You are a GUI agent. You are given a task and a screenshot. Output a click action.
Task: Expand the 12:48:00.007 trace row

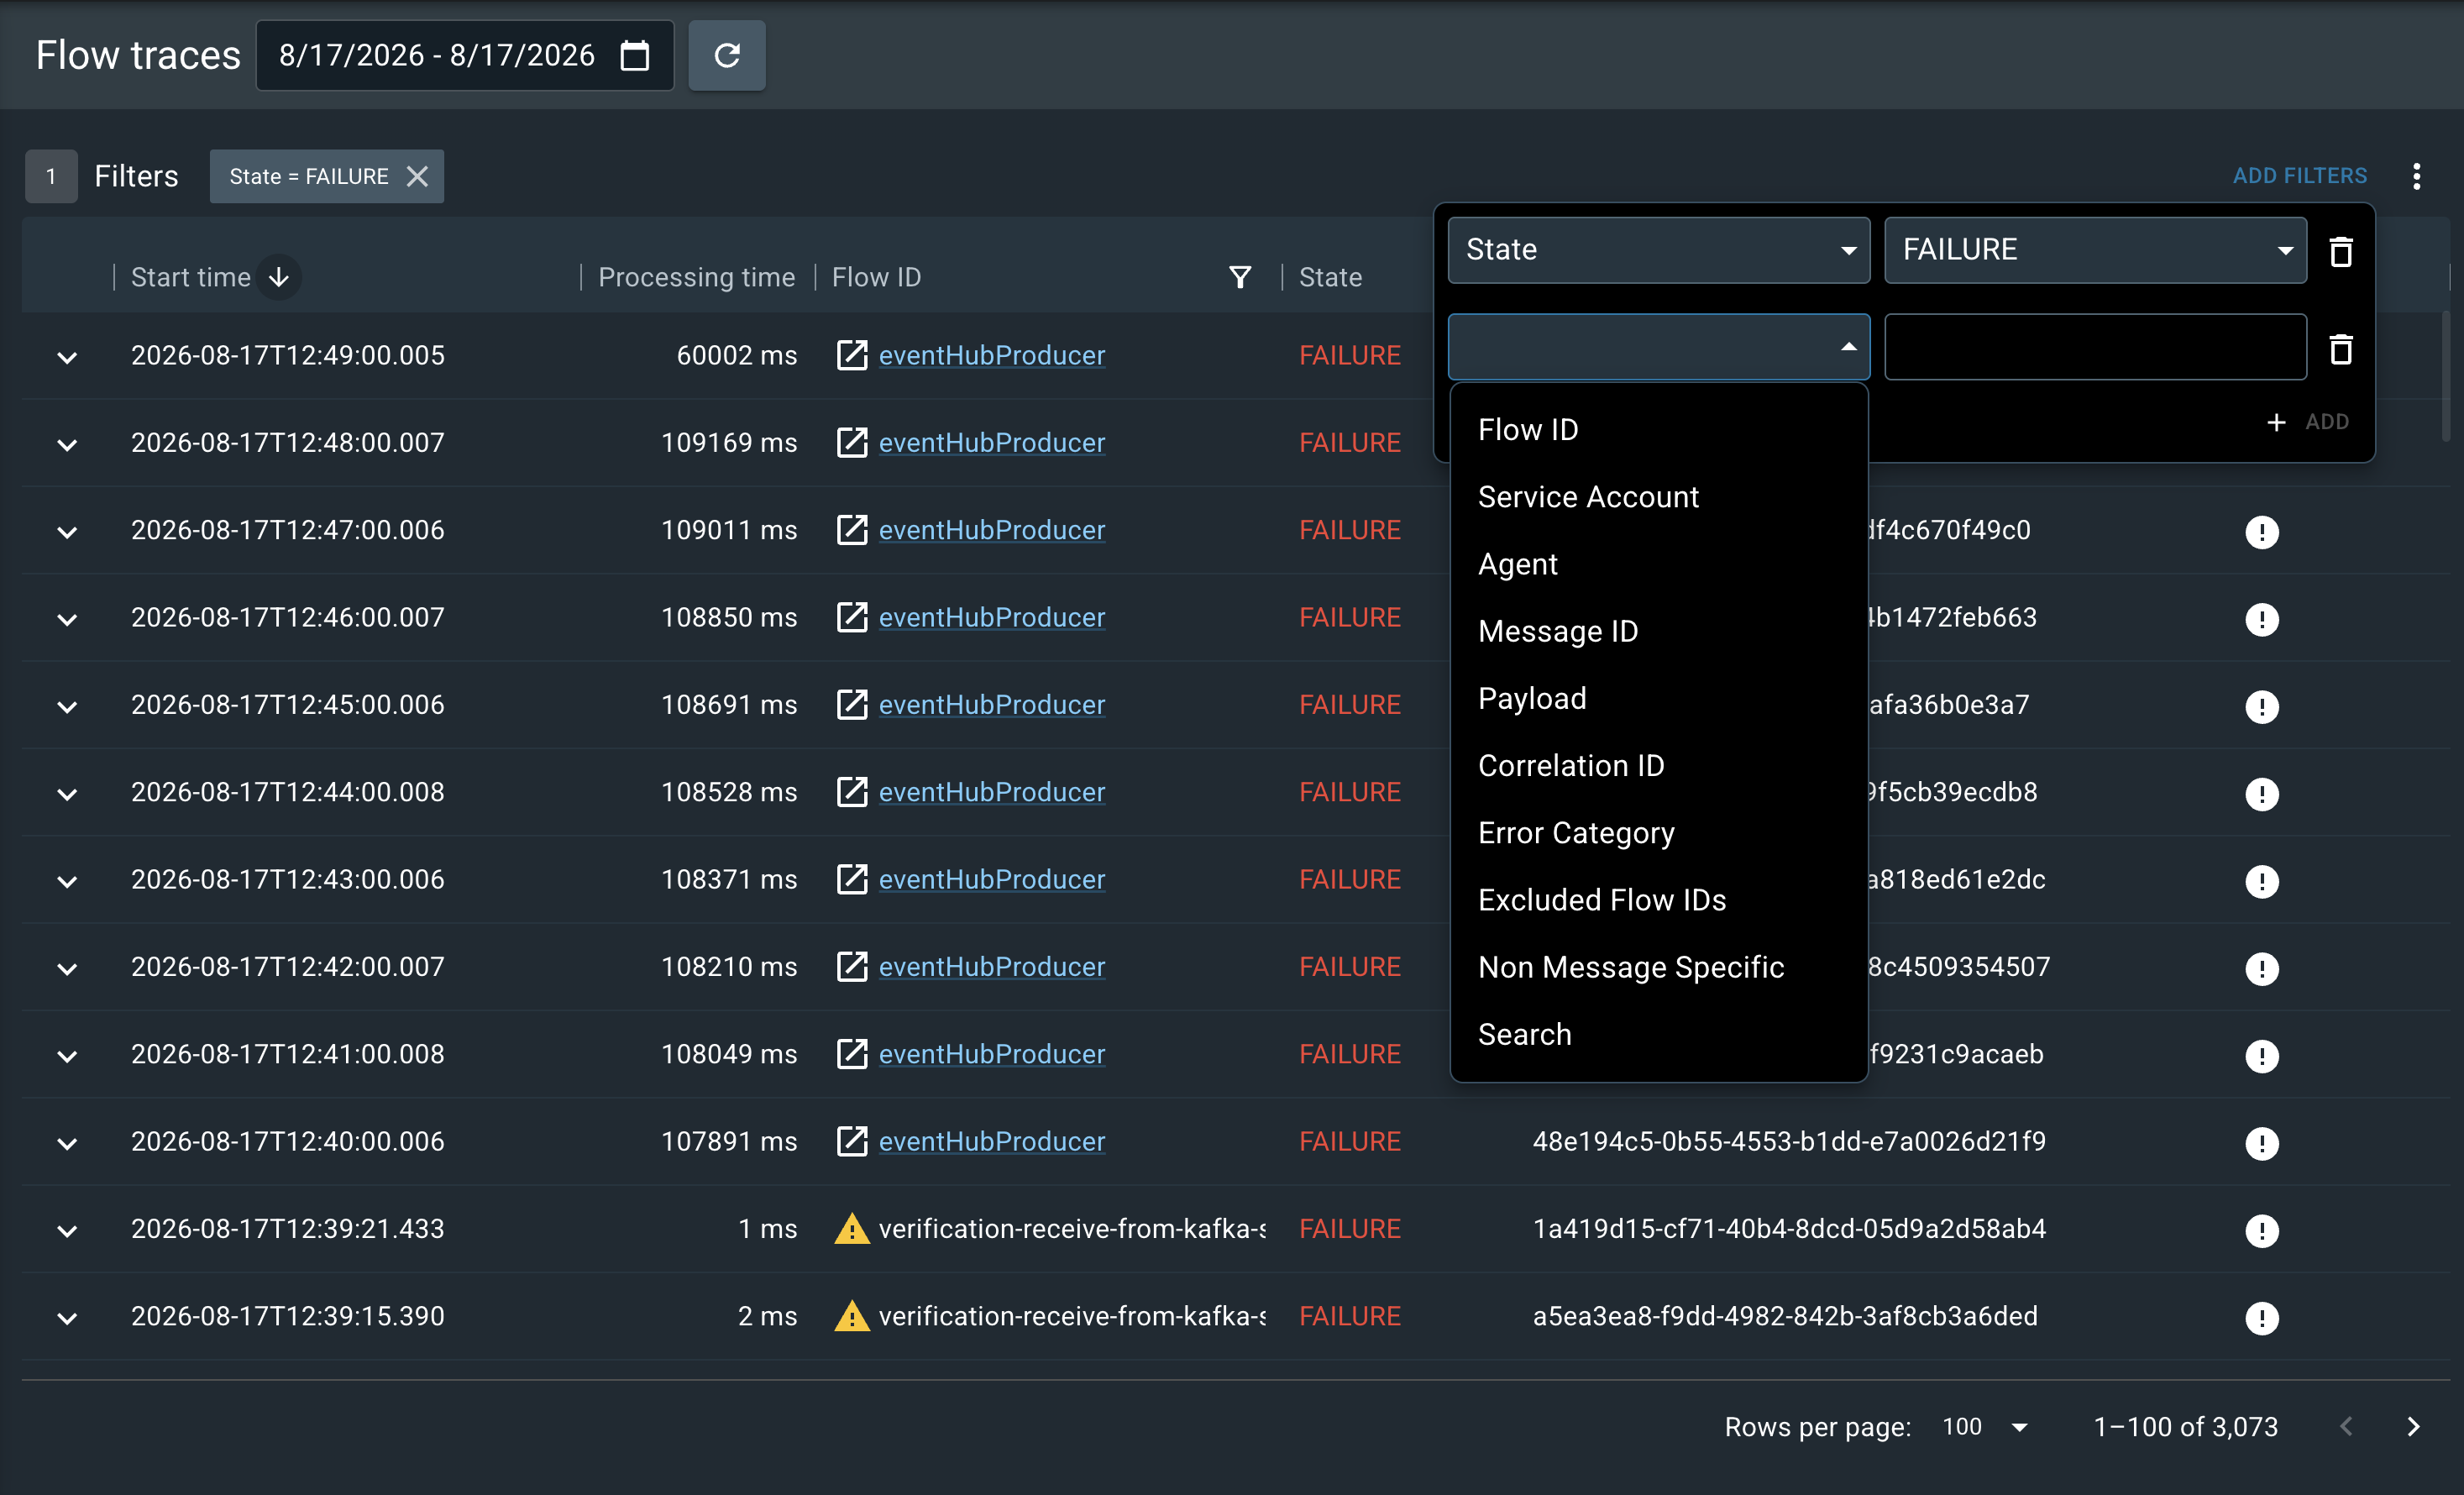coord(67,444)
